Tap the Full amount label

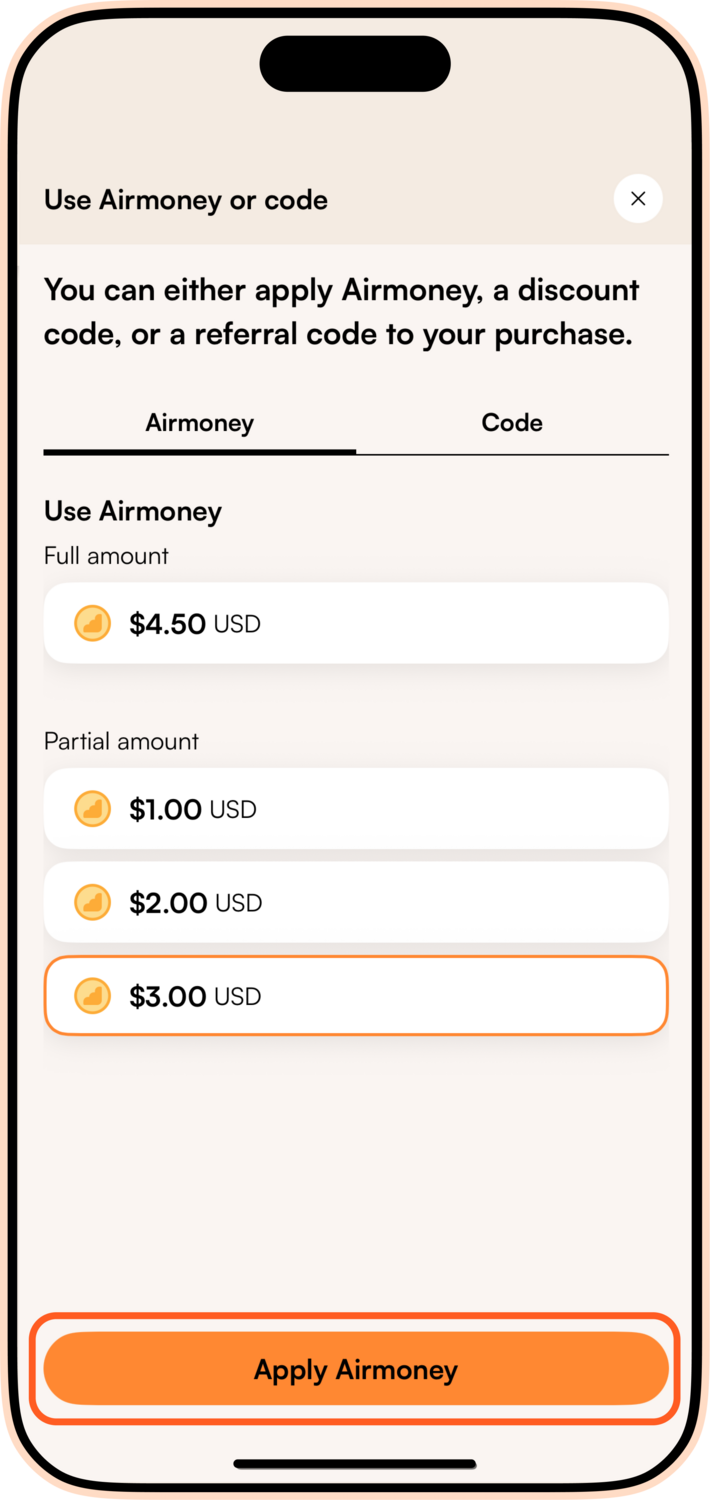106,556
